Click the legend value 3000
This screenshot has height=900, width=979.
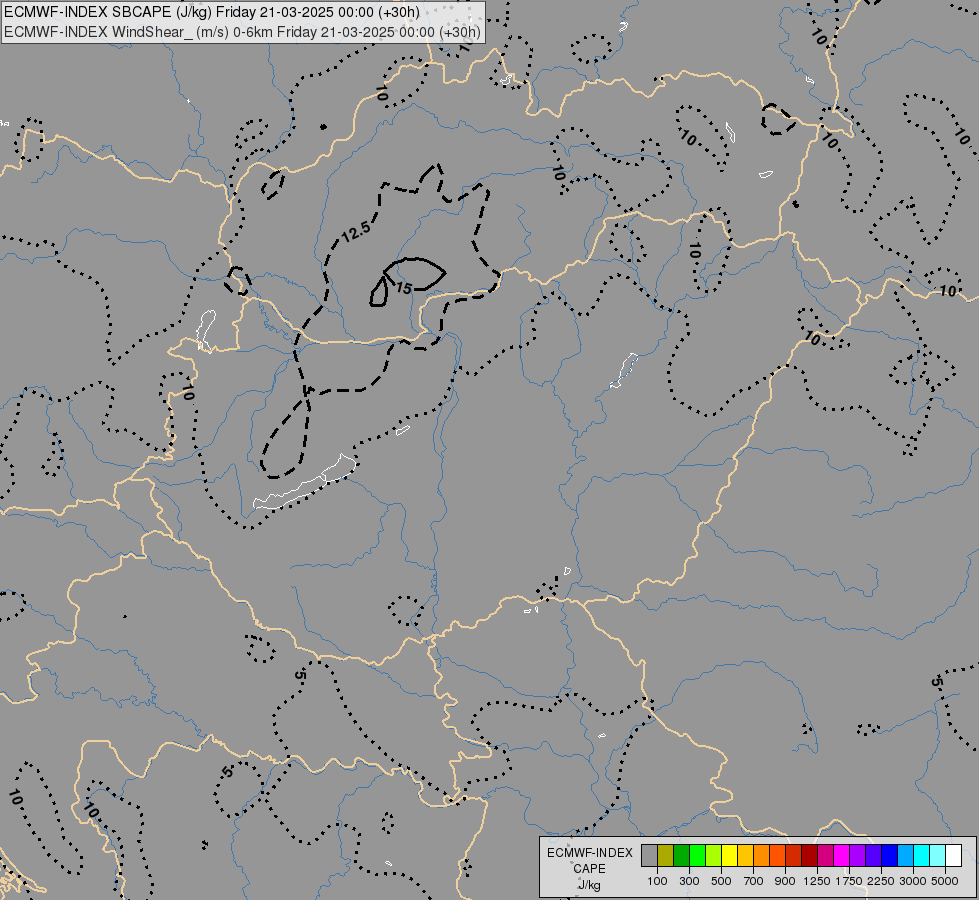[x=913, y=881]
